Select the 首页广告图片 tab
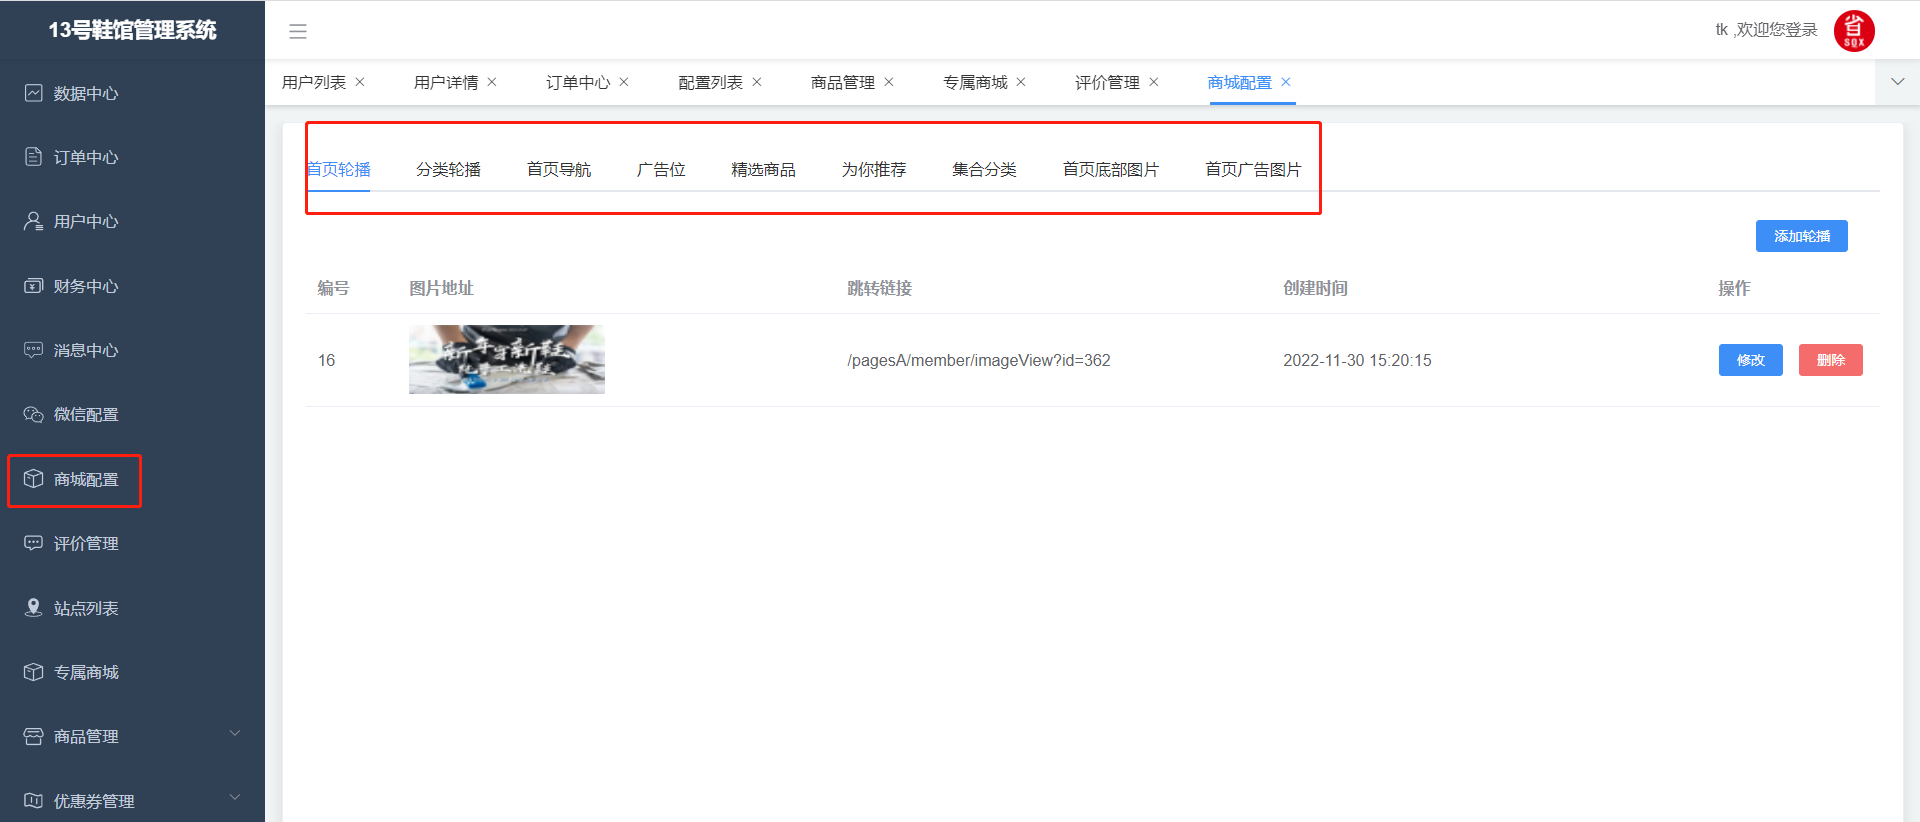This screenshot has width=1920, height=822. [1252, 170]
